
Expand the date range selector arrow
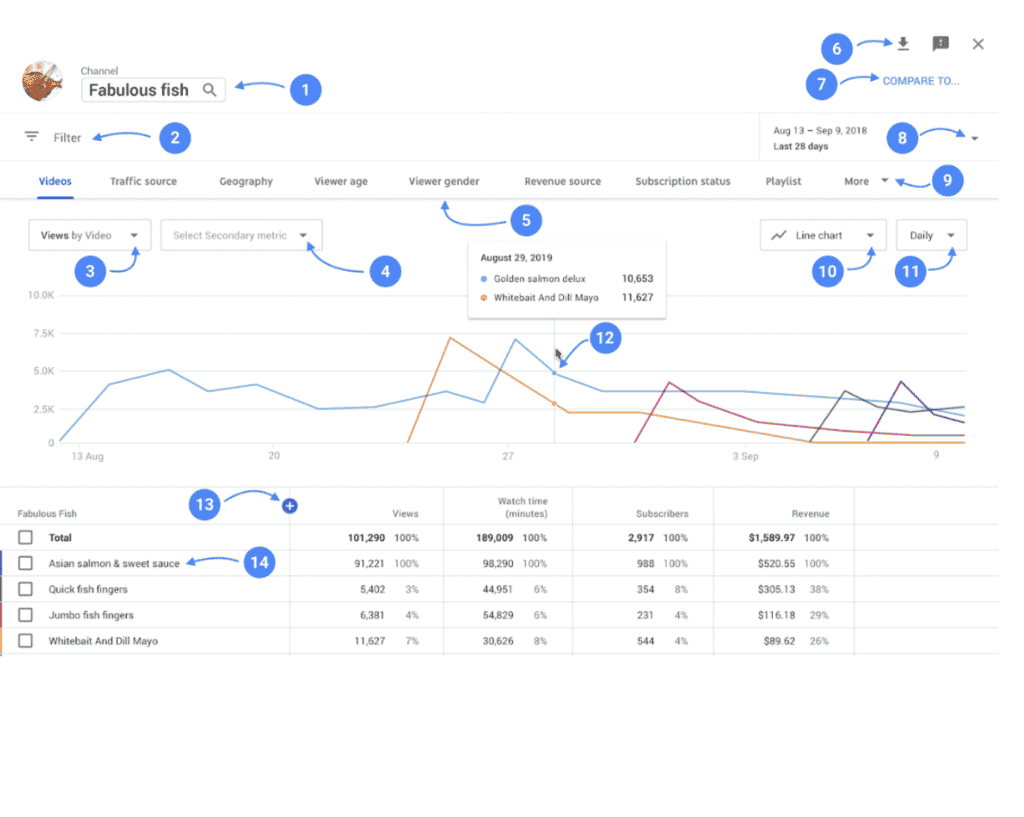975,137
